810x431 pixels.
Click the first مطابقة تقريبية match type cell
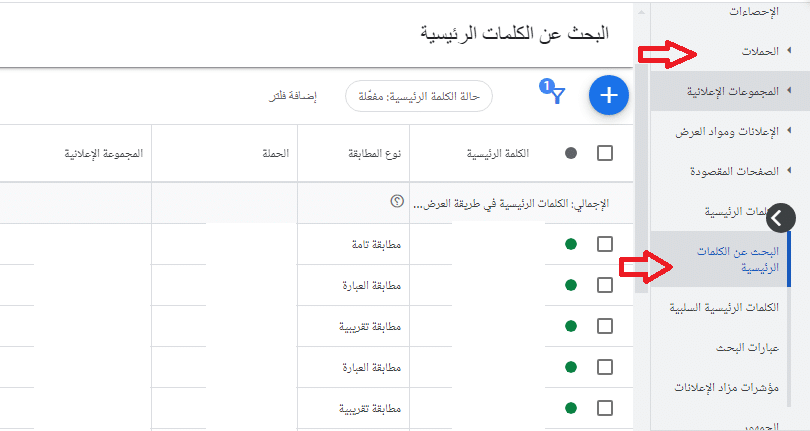pyautogui.click(x=370, y=327)
